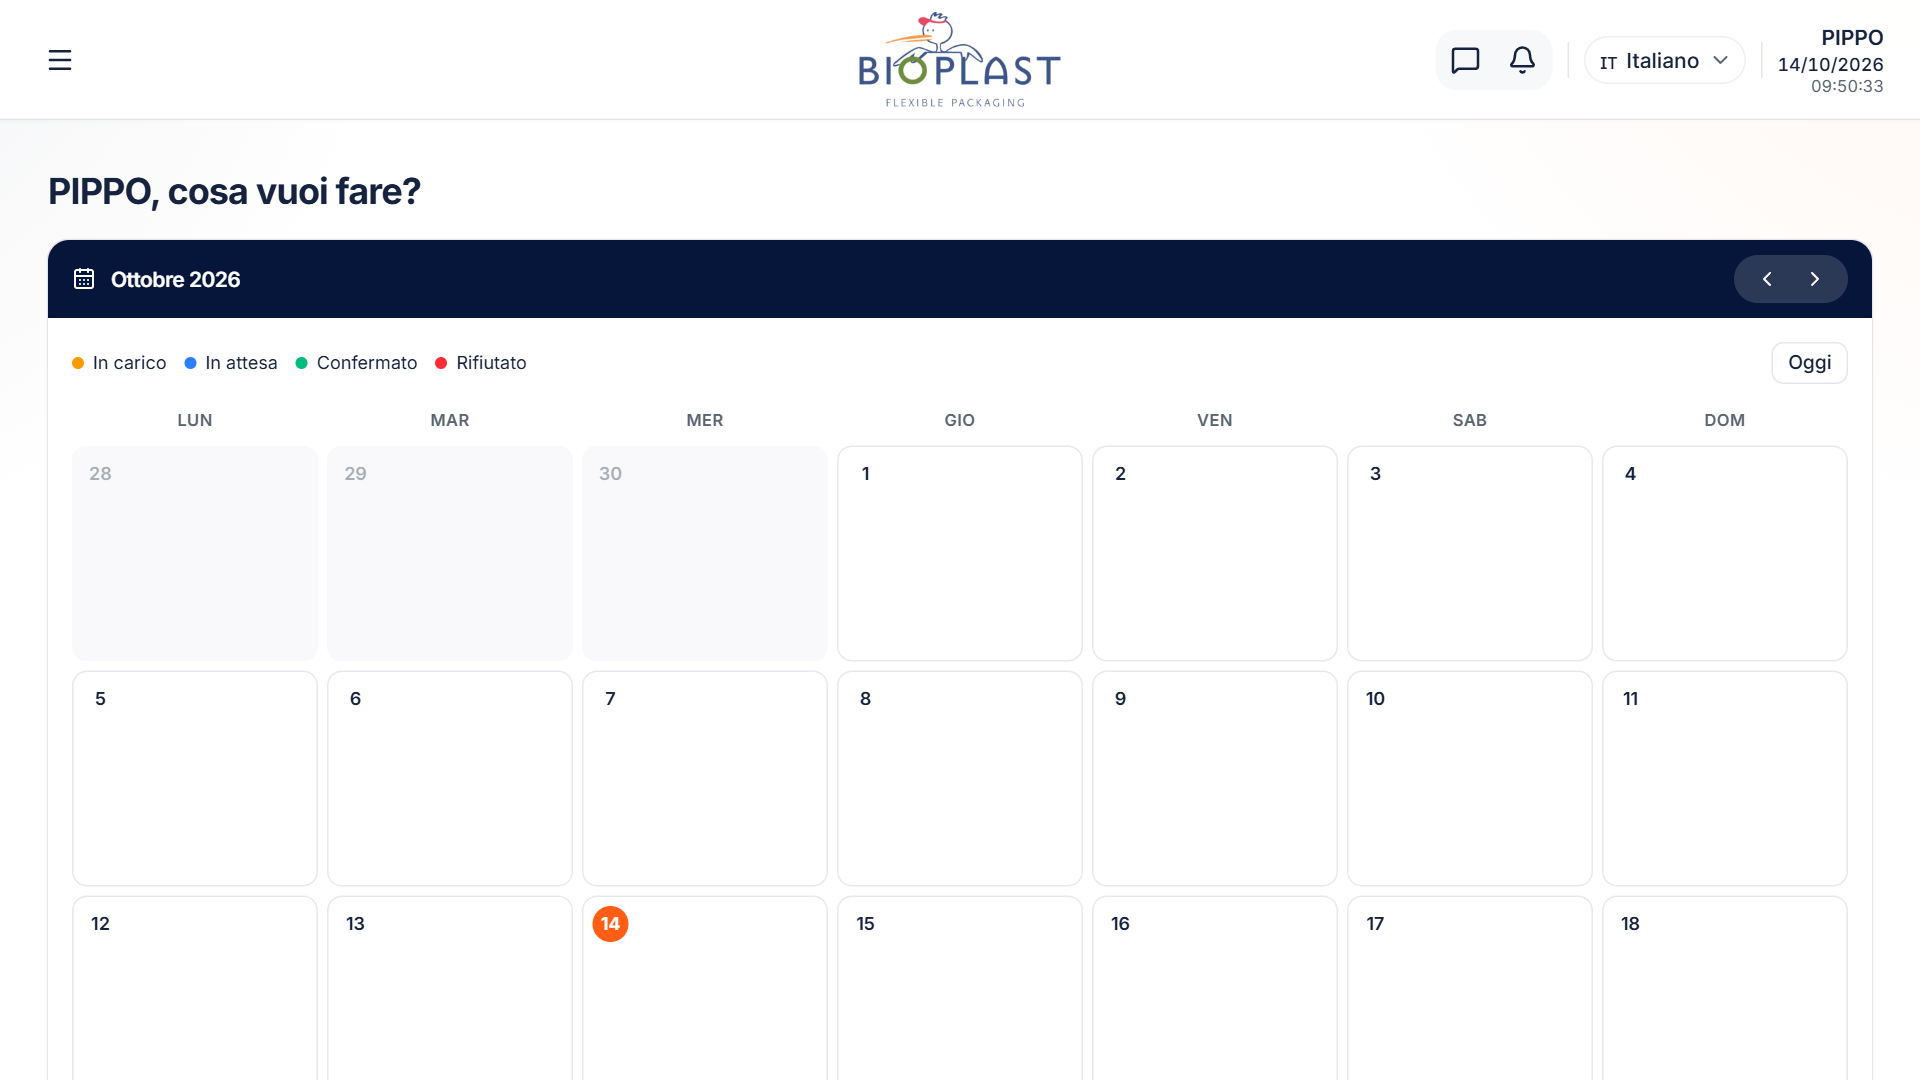Choose day 15 calendar cell
This screenshot has width=1920, height=1080.
(x=960, y=988)
